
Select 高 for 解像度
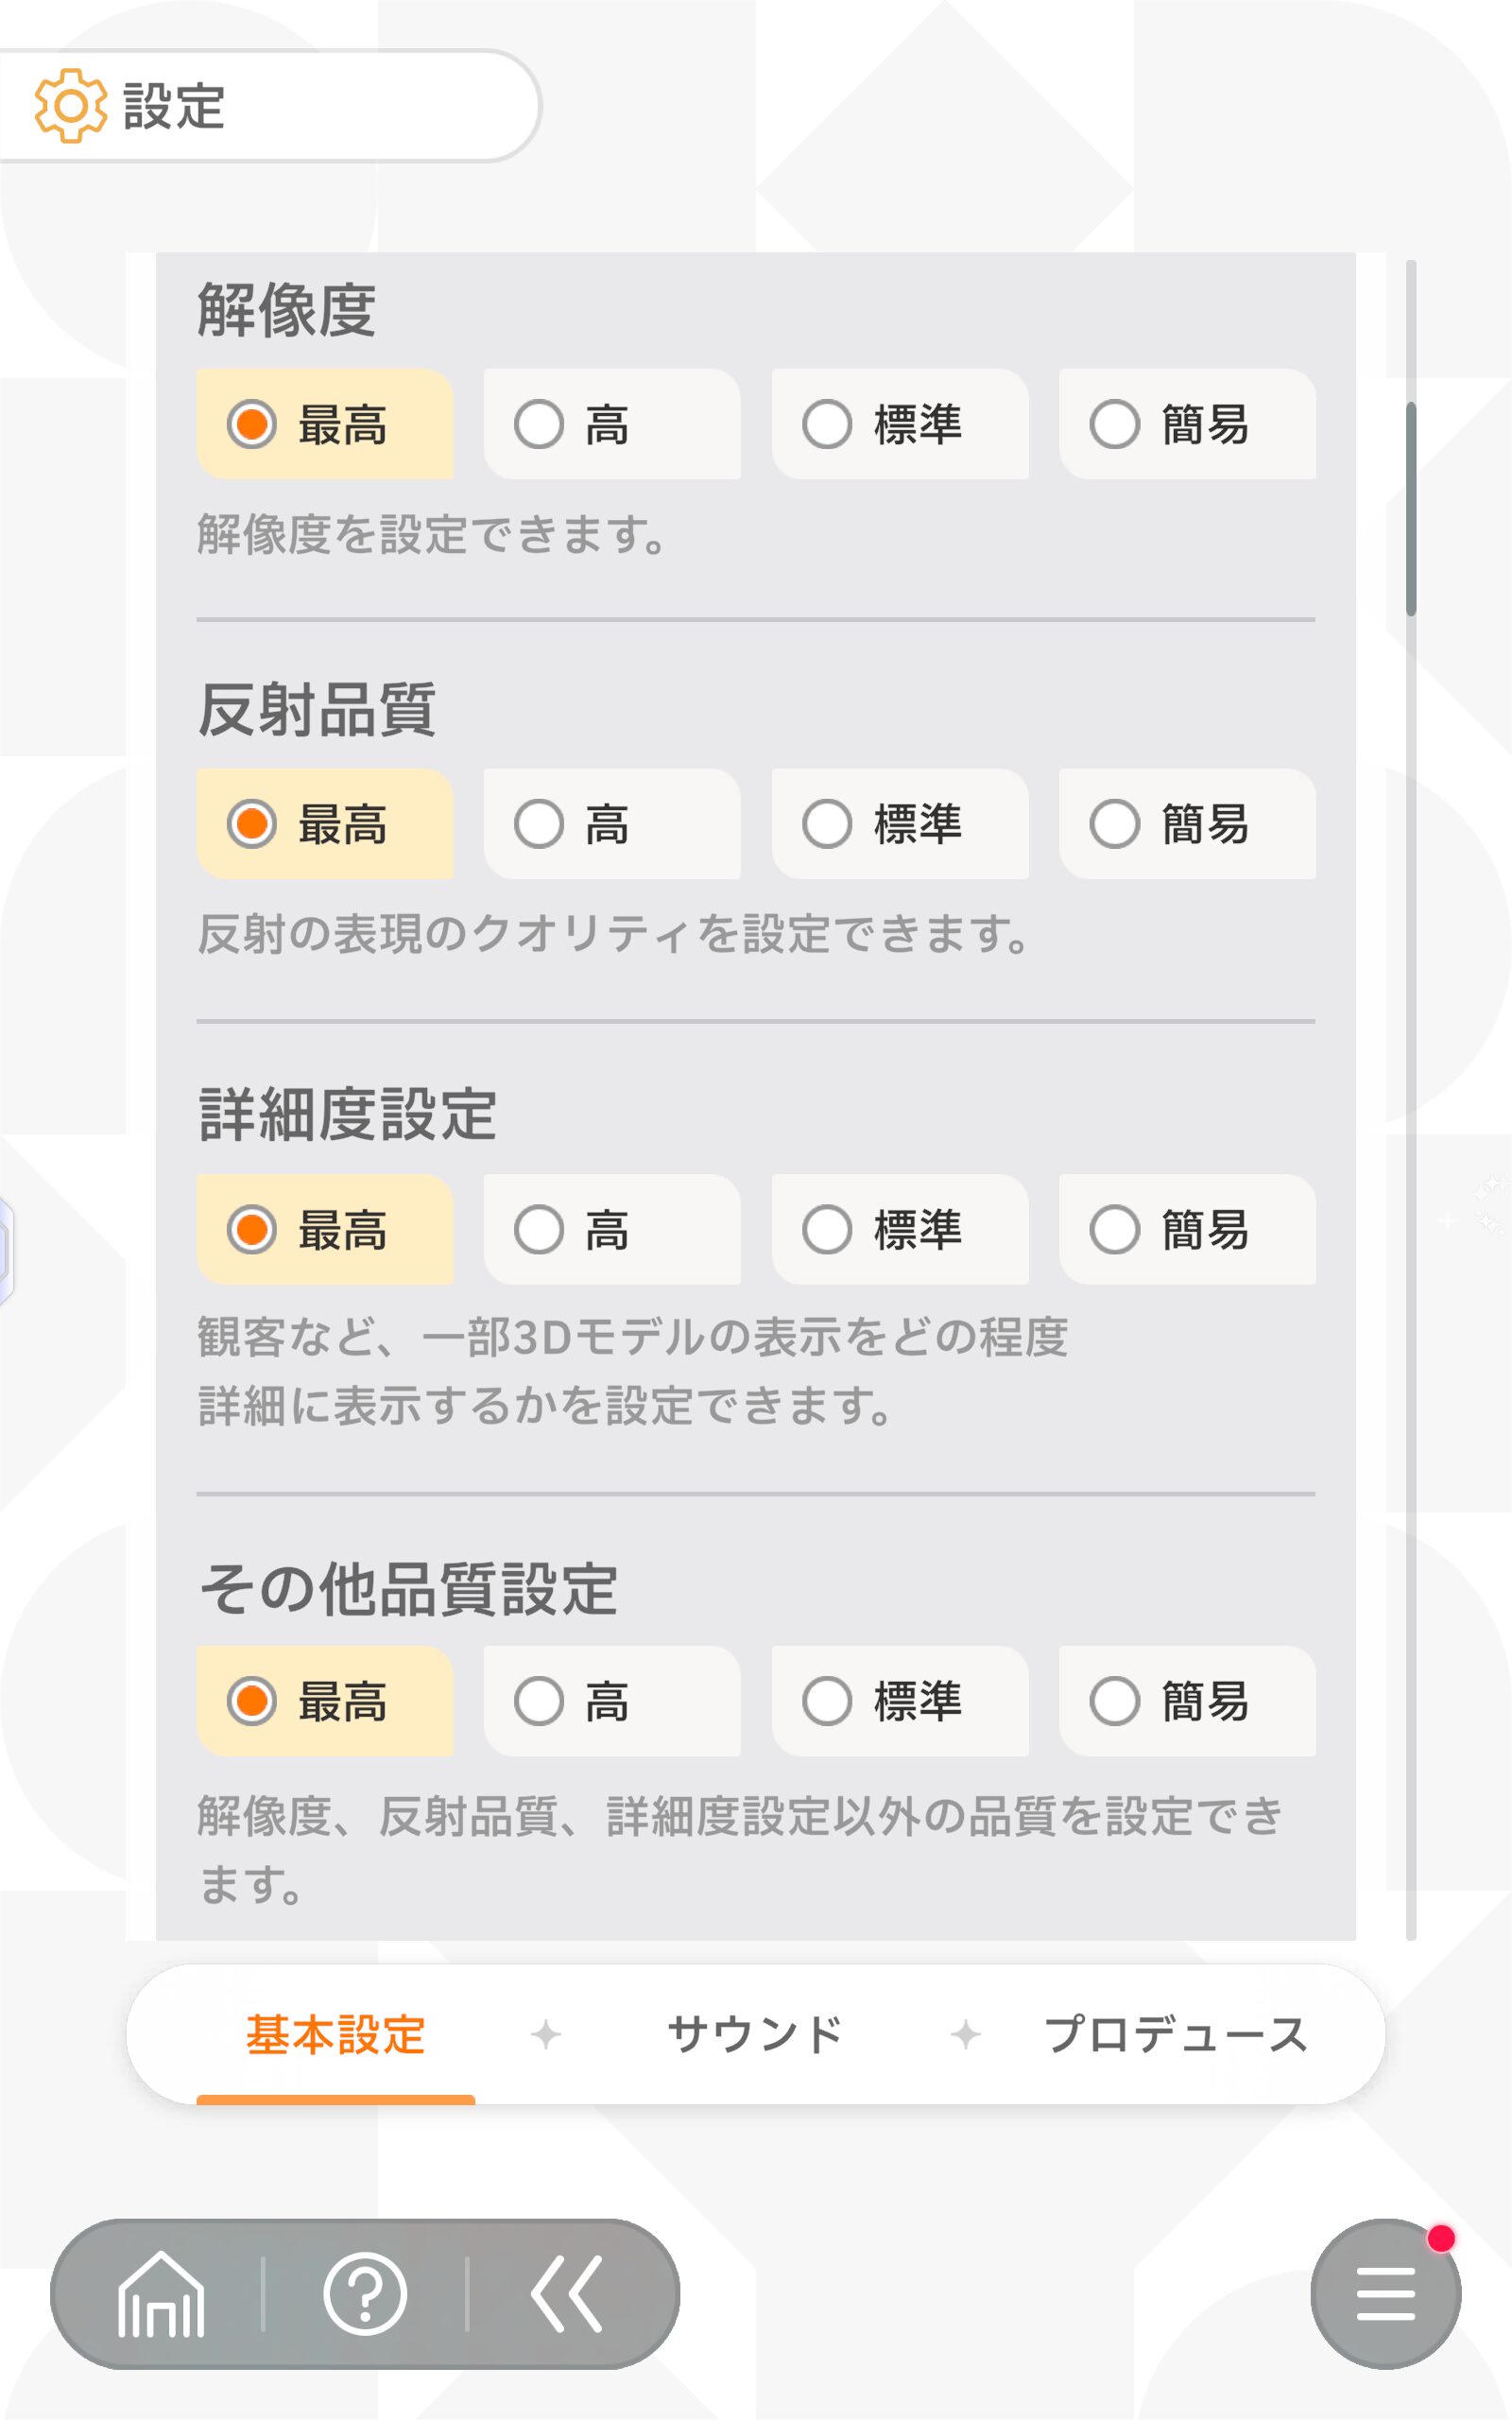pyautogui.click(x=611, y=424)
